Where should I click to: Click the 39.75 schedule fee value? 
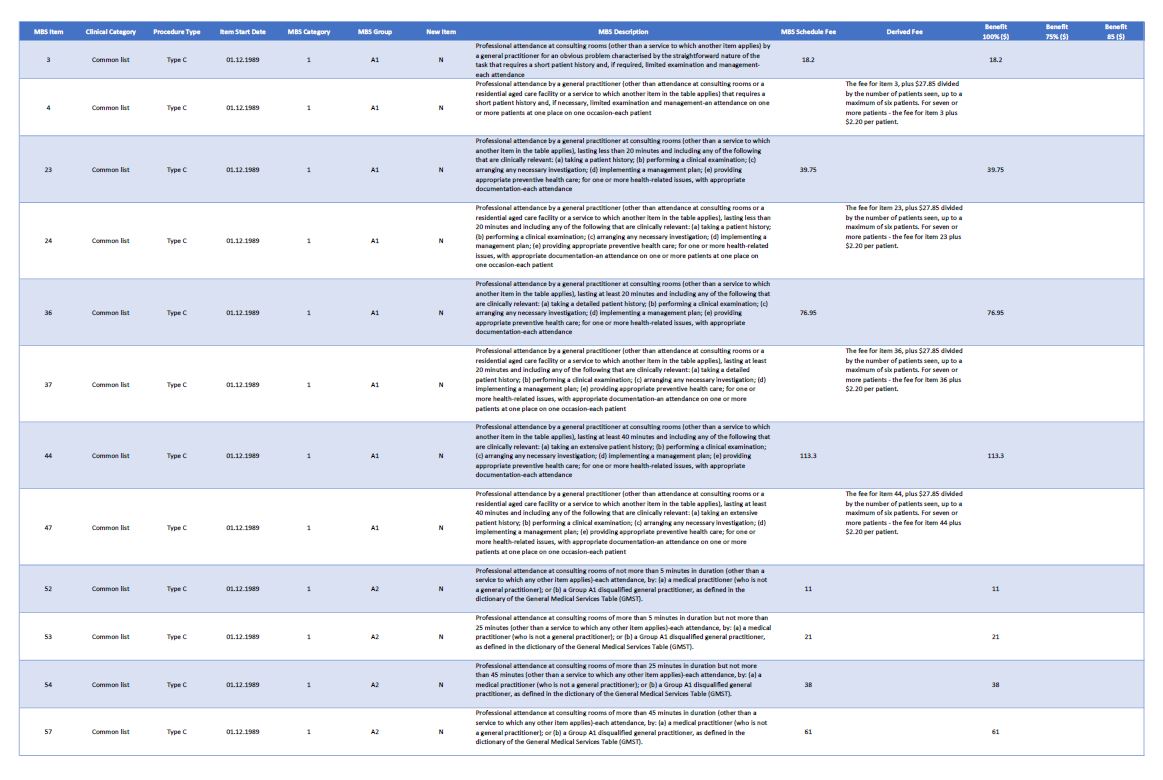(808, 170)
